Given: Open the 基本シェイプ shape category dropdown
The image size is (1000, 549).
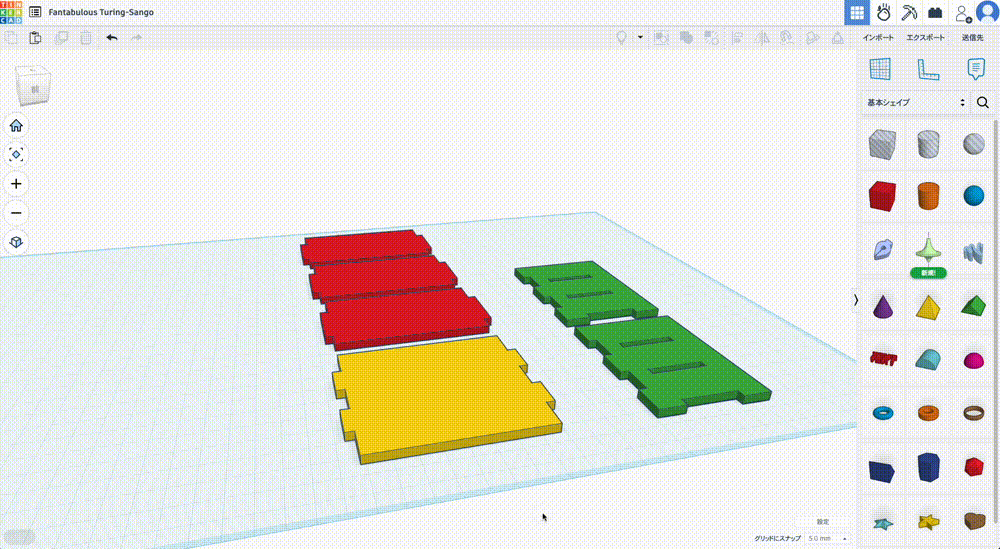Looking at the screenshot, I should (x=916, y=102).
